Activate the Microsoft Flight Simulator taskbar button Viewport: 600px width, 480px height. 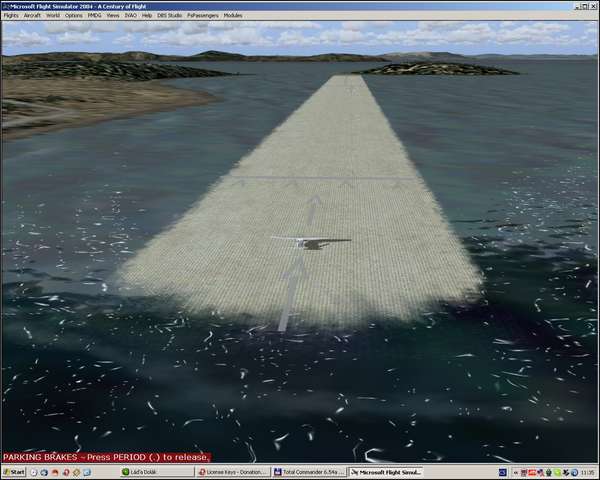(385, 472)
